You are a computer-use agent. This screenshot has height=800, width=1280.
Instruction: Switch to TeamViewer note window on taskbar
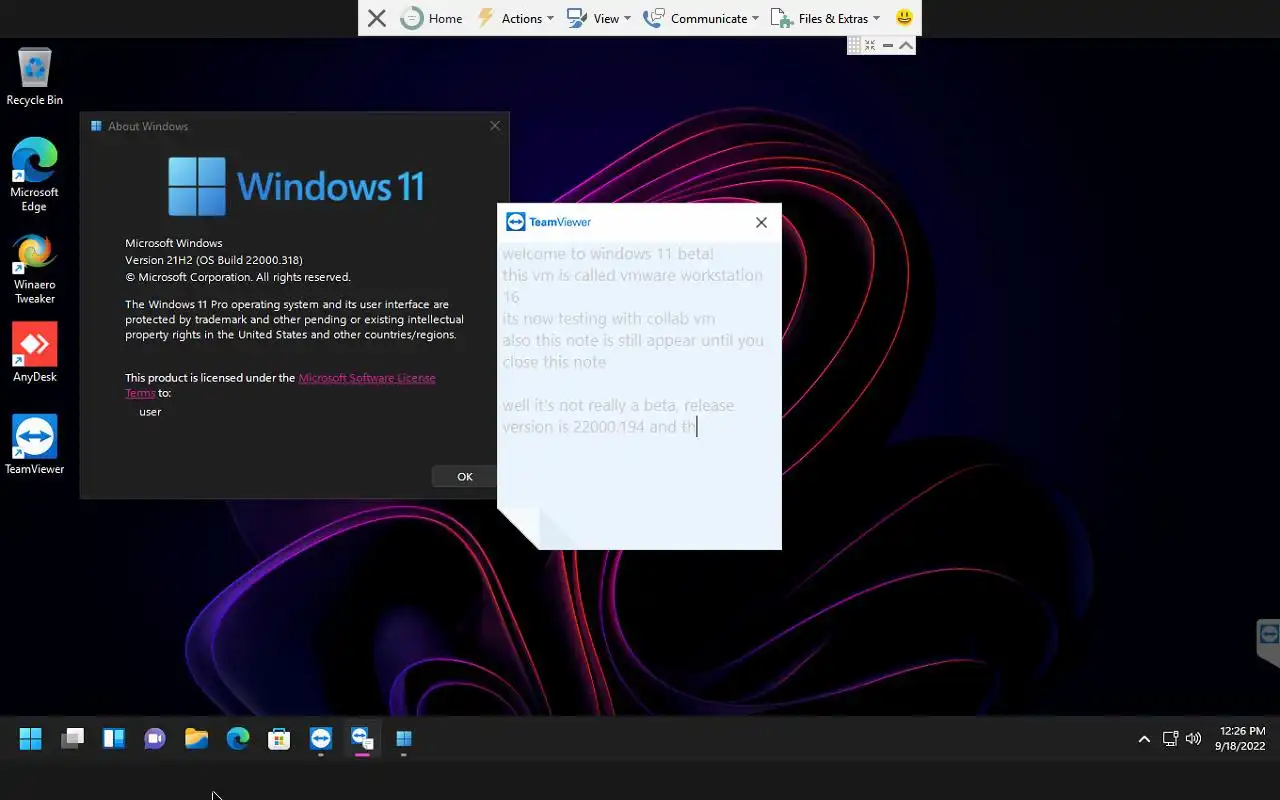coord(362,739)
